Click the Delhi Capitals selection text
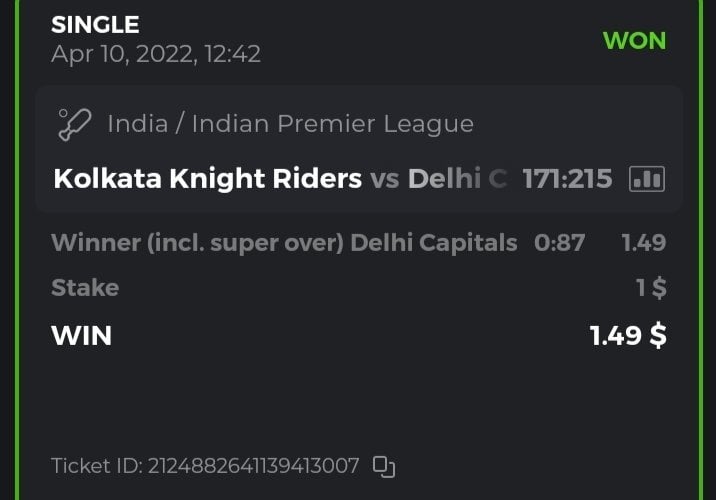The image size is (716, 500). pos(433,242)
